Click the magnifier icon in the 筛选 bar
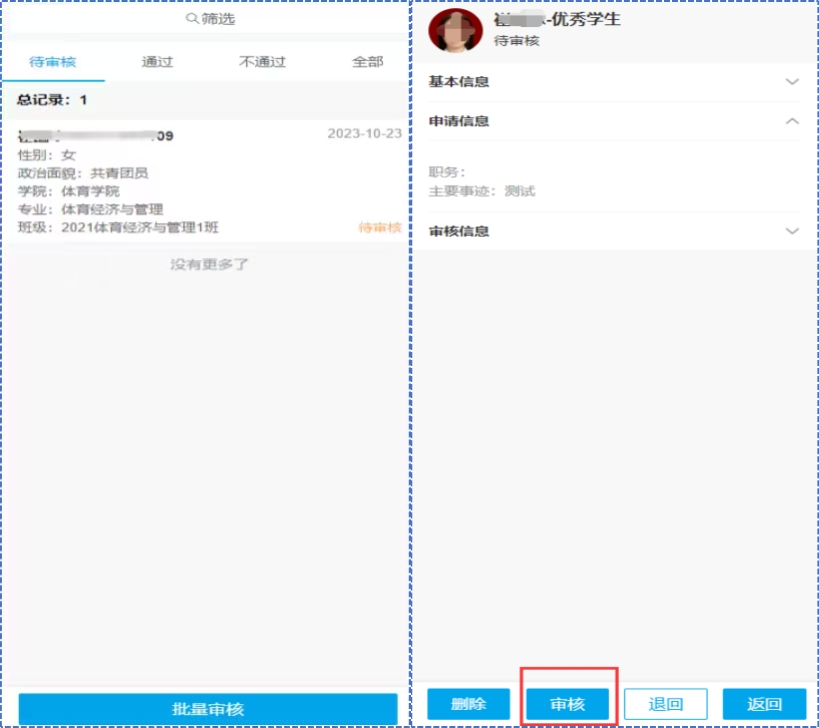The height and width of the screenshot is (728, 819). pos(191,19)
